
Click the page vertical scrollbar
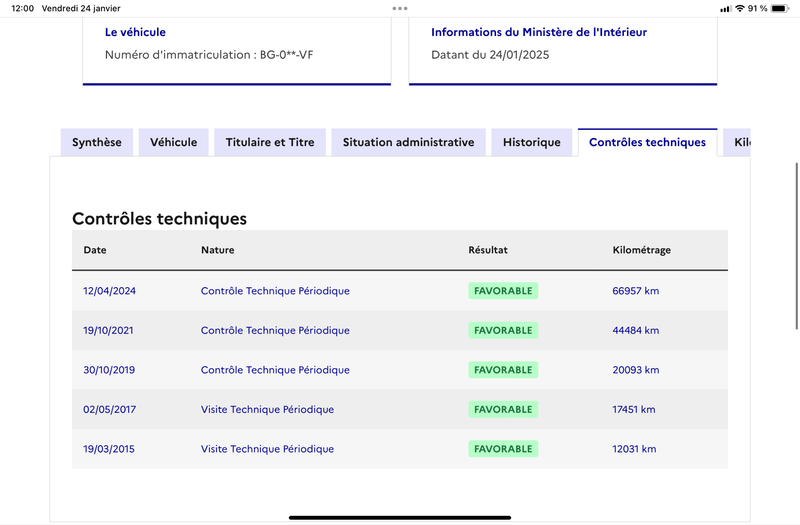coord(797,246)
